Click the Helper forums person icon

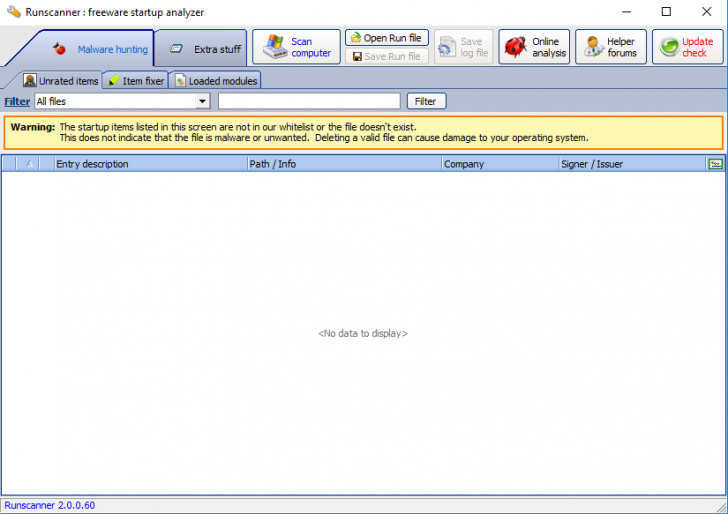[x=592, y=46]
